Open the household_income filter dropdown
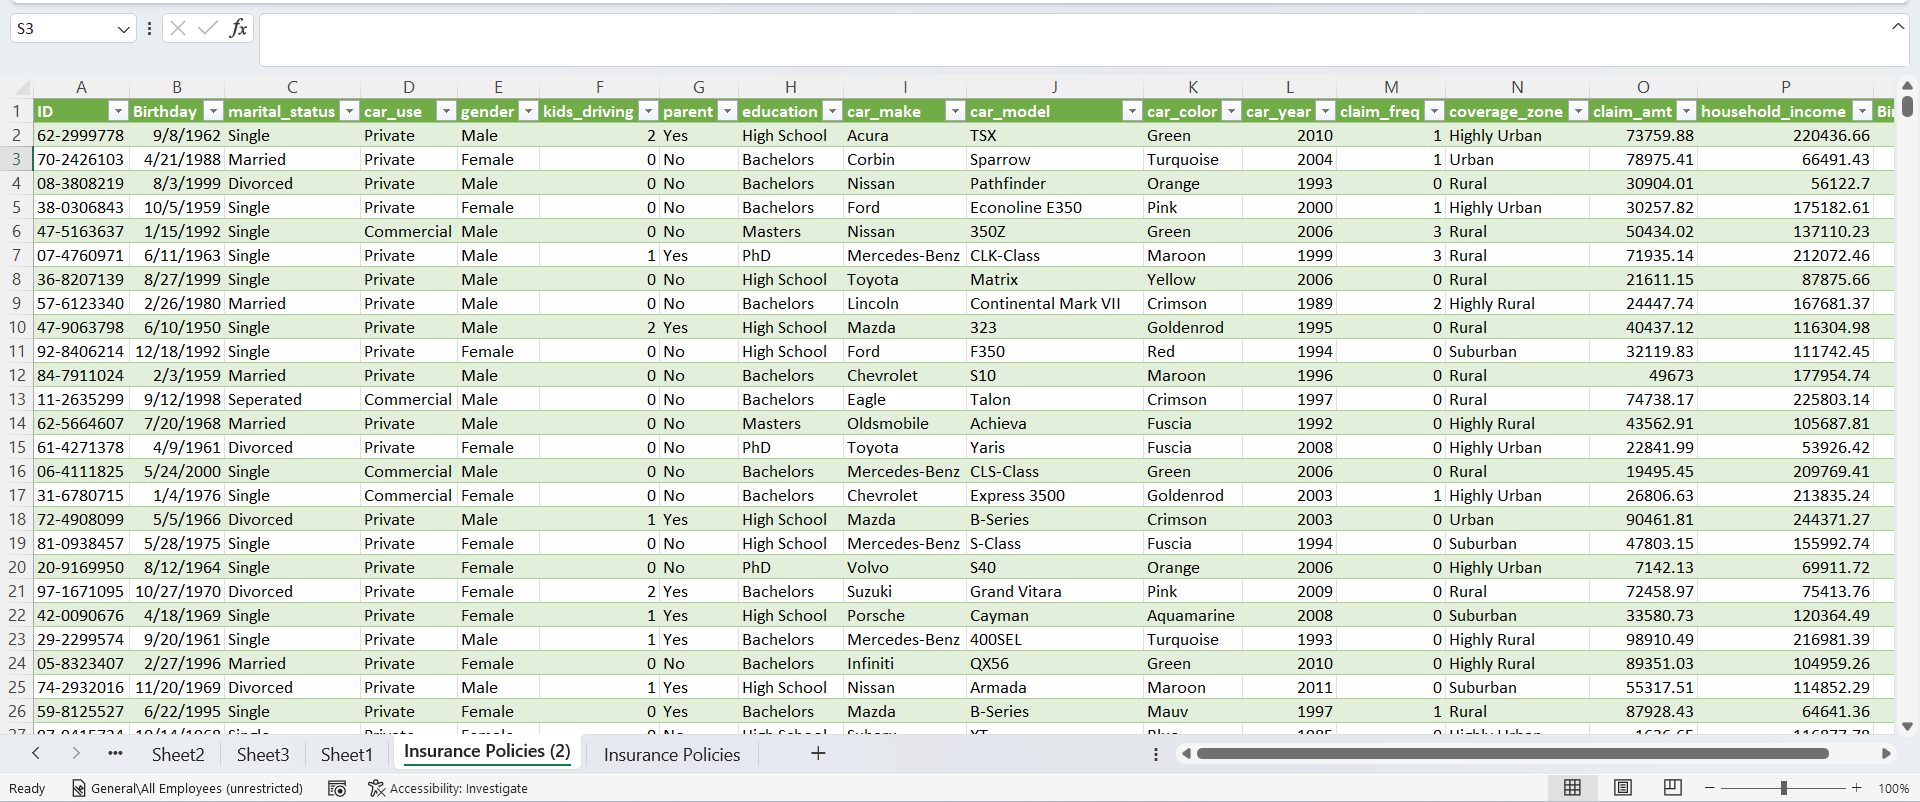The height and width of the screenshot is (802, 1920). [x=1862, y=111]
